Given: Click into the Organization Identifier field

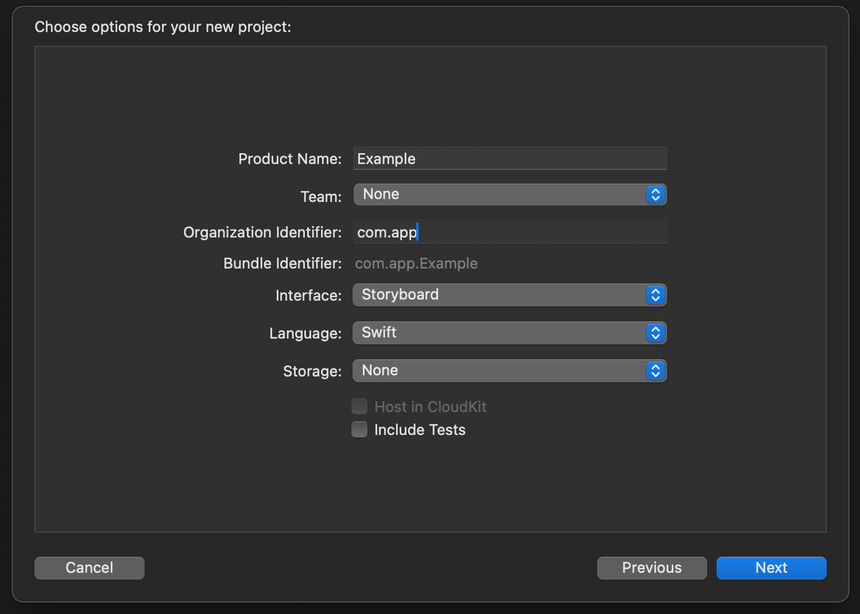Looking at the screenshot, I should (x=510, y=232).
